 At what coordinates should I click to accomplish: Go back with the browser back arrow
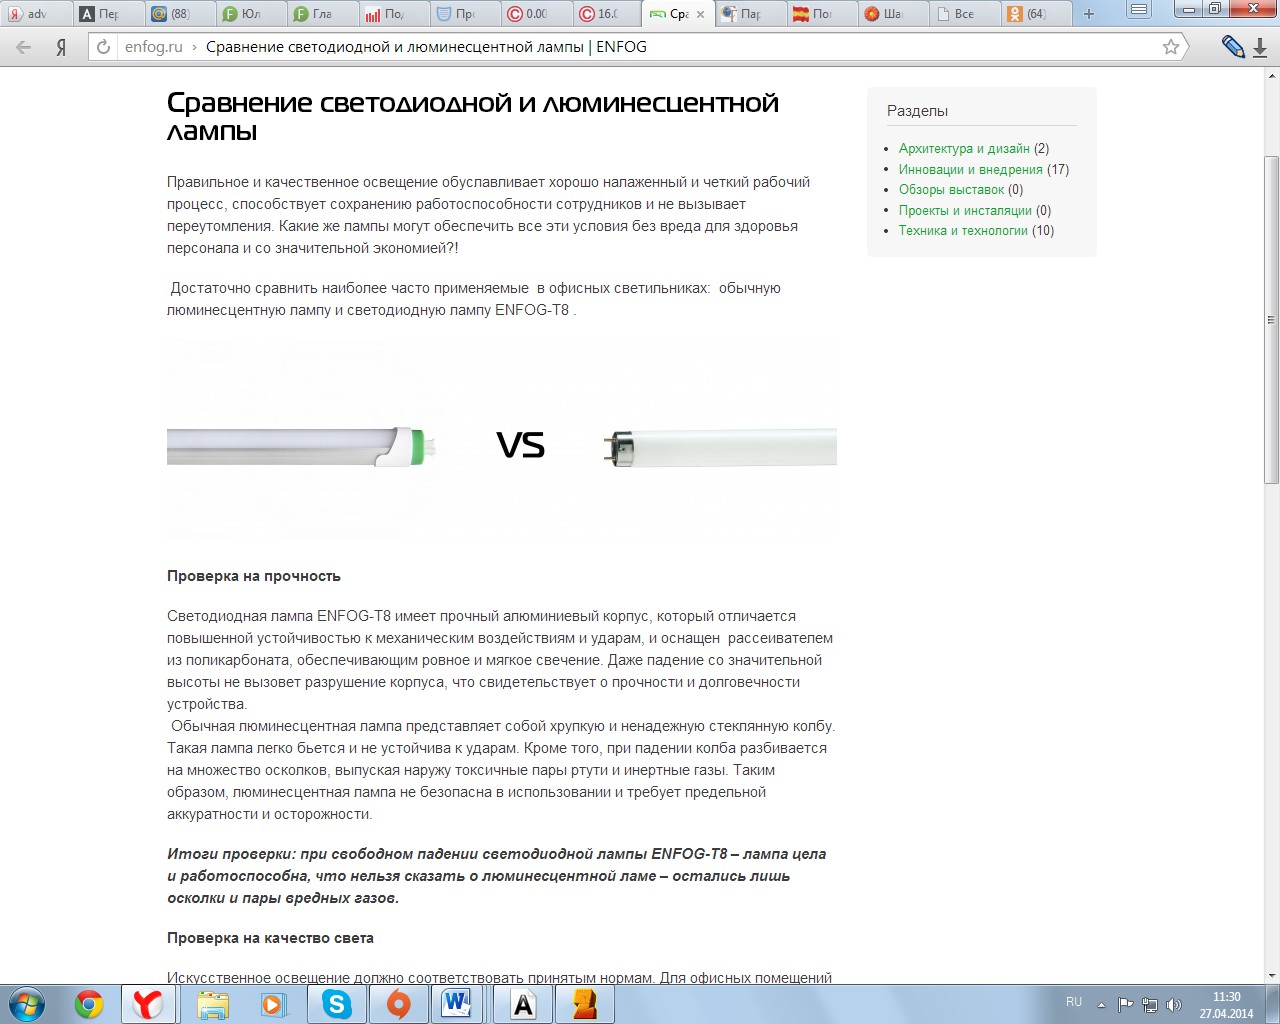point(24,47)
